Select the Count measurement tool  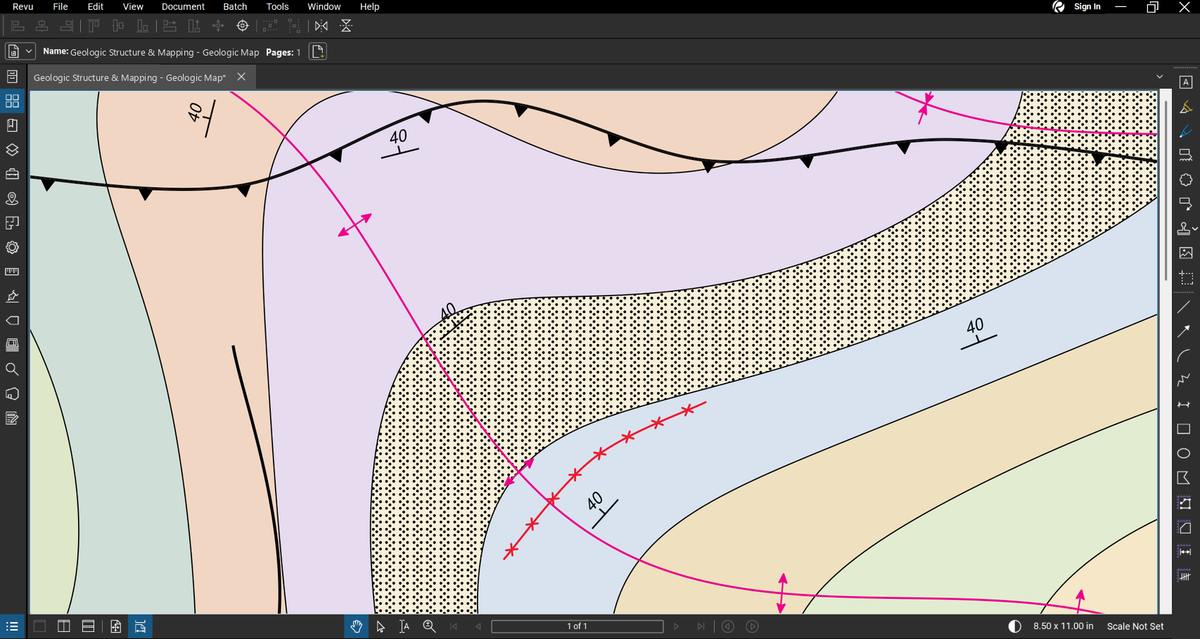[x=1185, y=576]
